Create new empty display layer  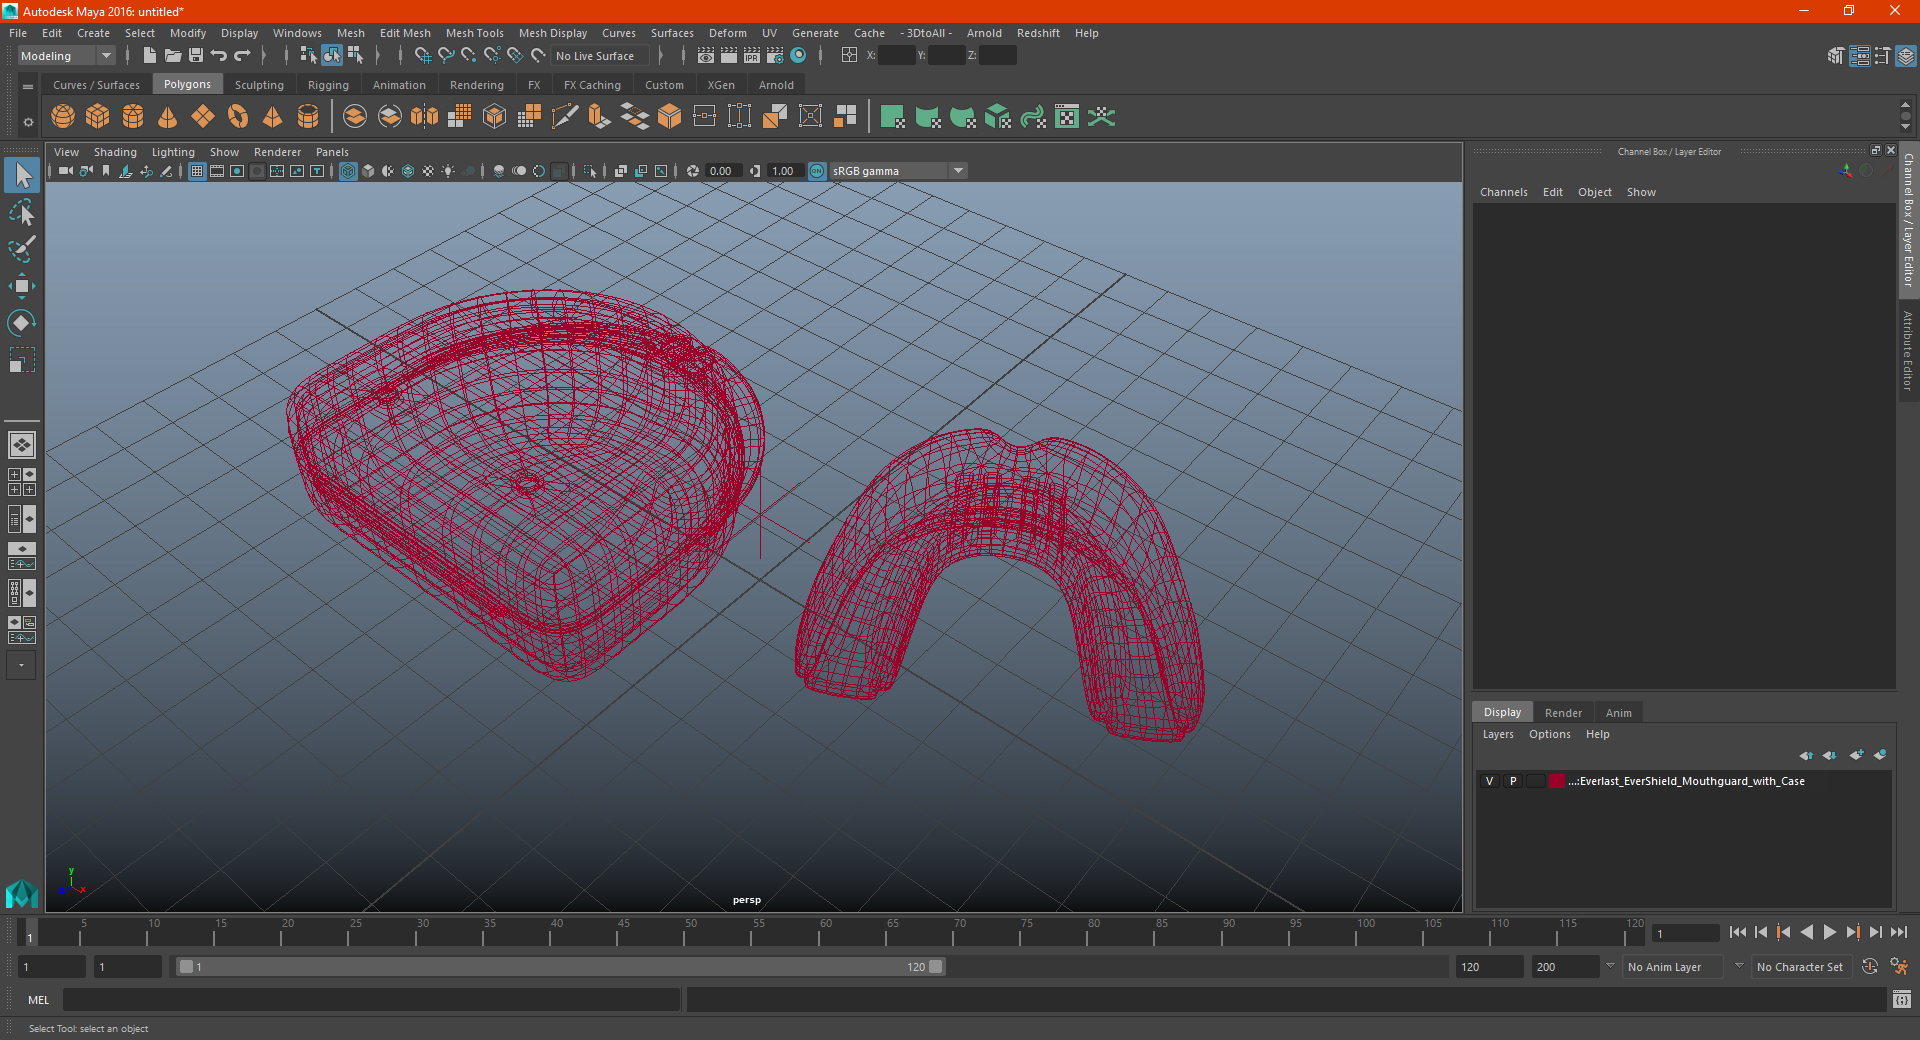click(x=1856, y=755)
